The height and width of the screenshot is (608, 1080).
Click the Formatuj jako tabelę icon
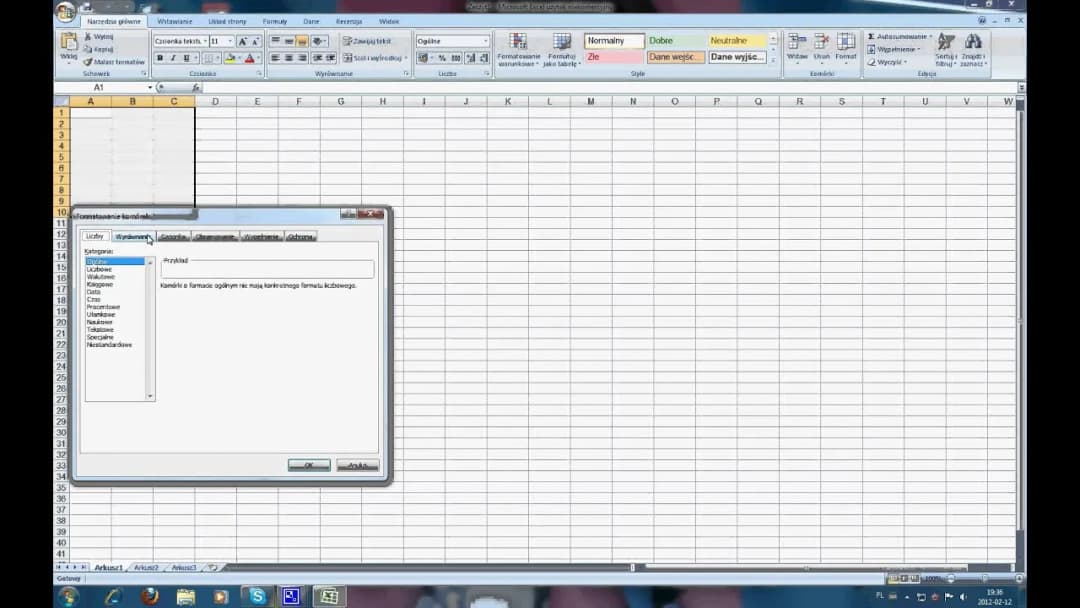point(562,46)
